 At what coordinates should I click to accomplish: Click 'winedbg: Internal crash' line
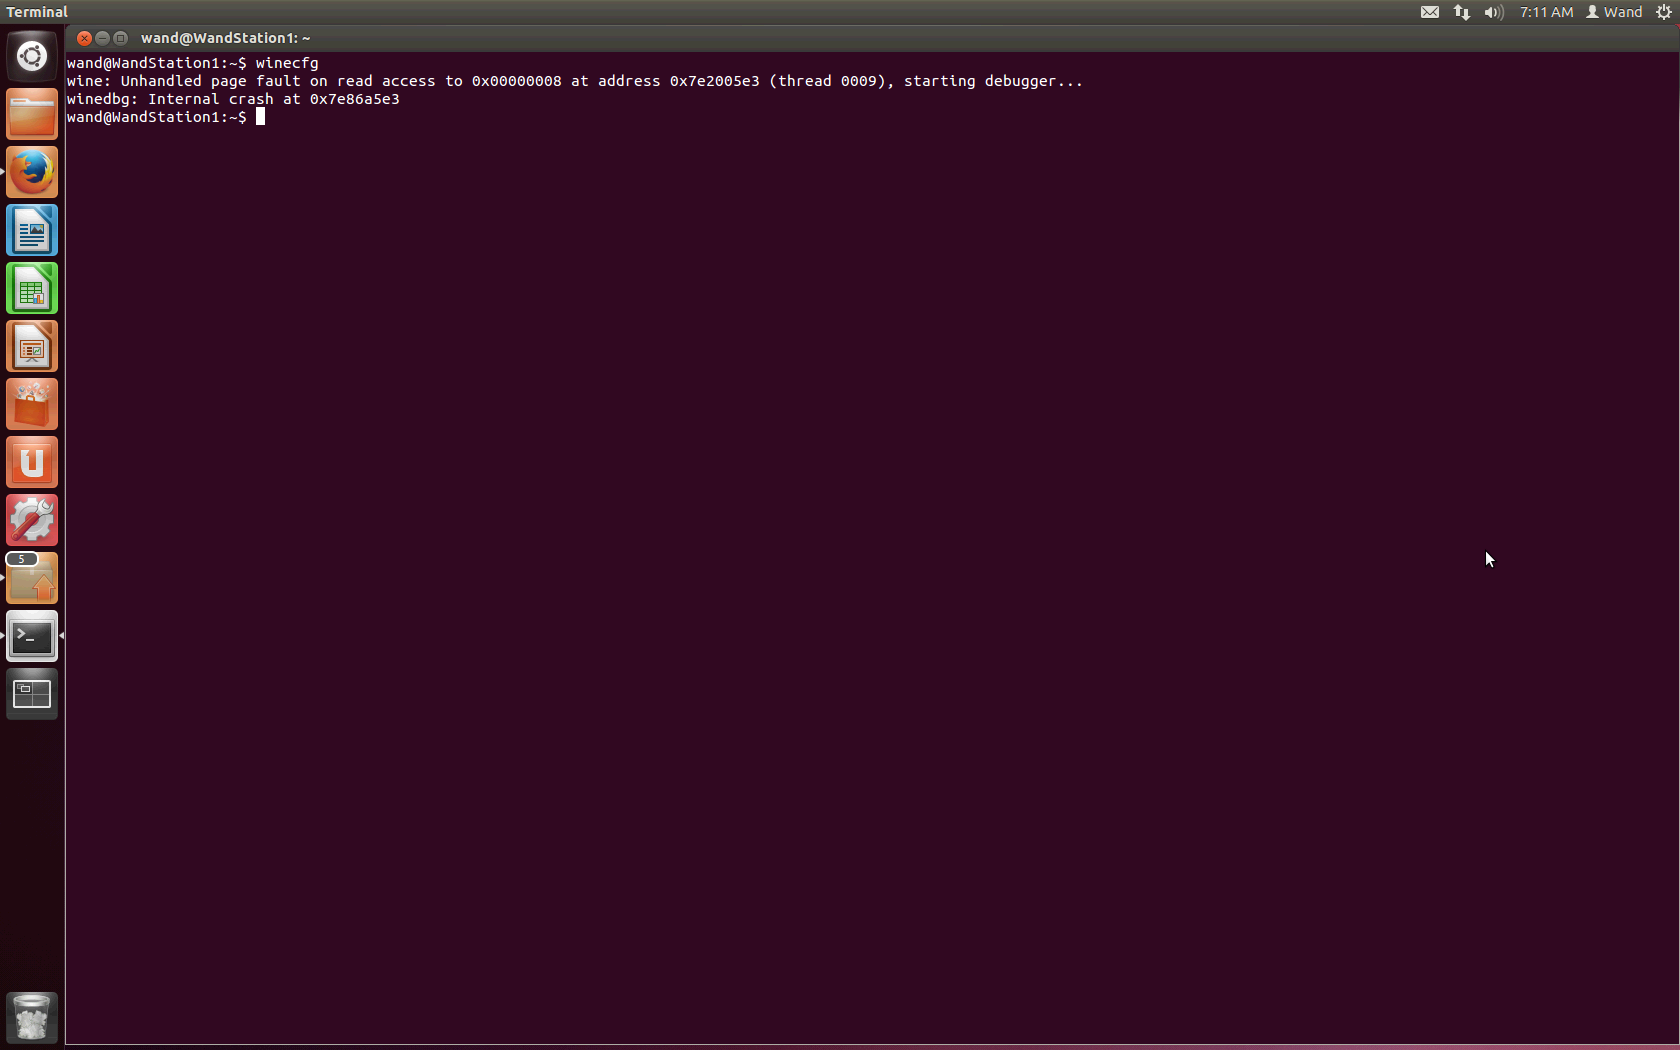pos(233,99)
